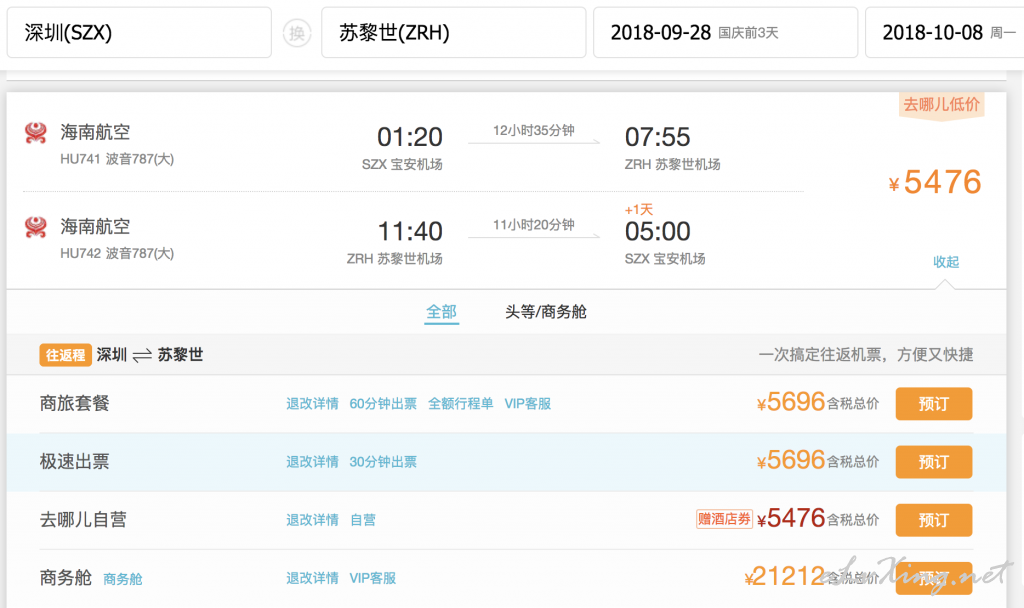Edit departure city field 深圳(SZX)
The image size is (1024, 608).
(x=139, y=33)
